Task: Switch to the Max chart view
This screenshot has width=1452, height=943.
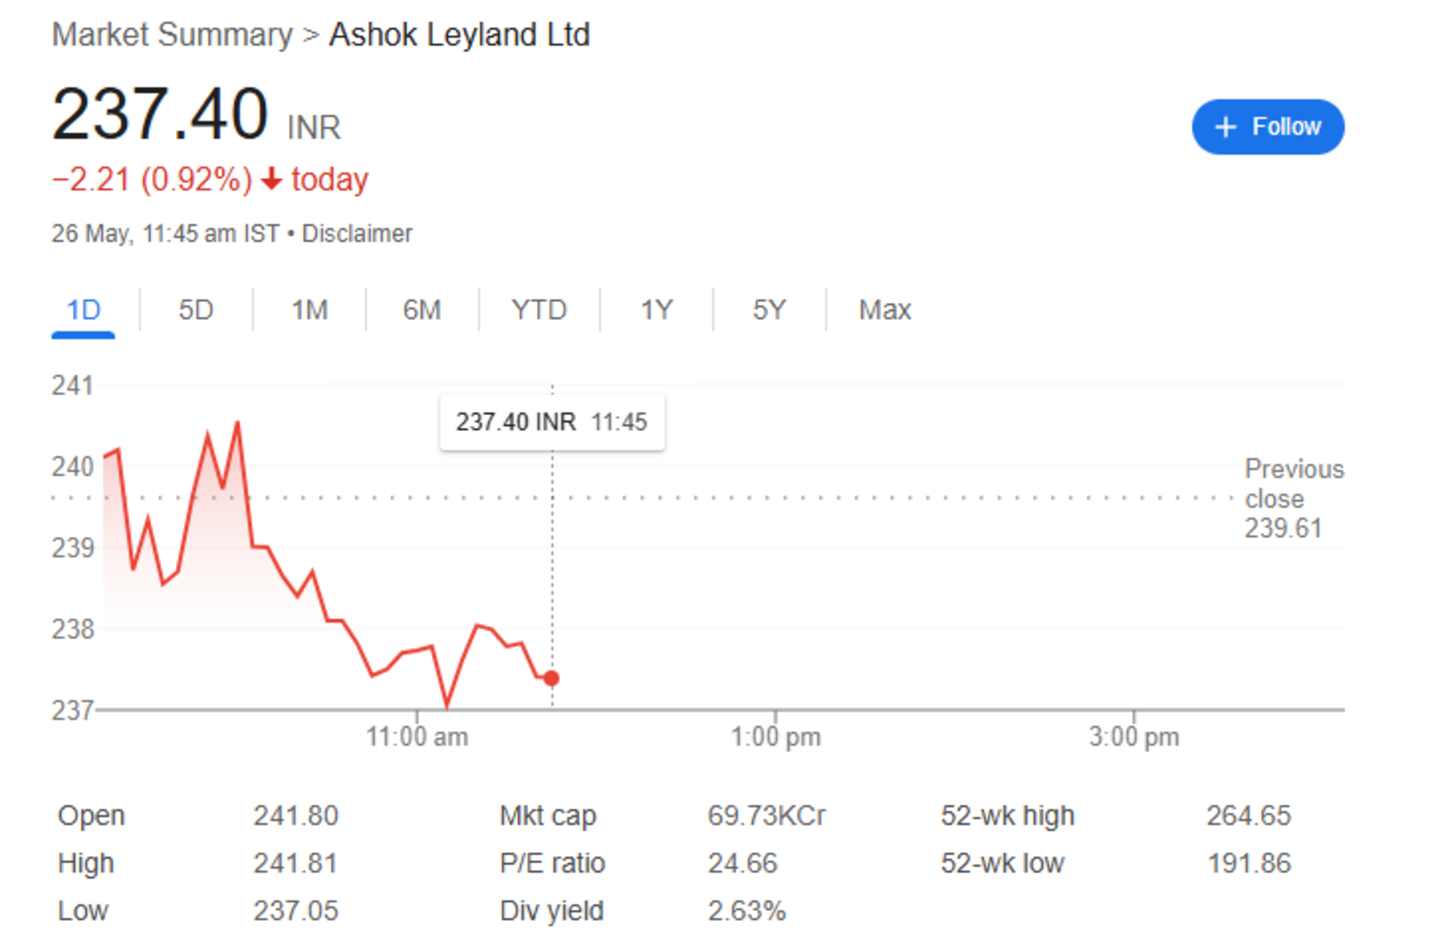Action: 884,310
